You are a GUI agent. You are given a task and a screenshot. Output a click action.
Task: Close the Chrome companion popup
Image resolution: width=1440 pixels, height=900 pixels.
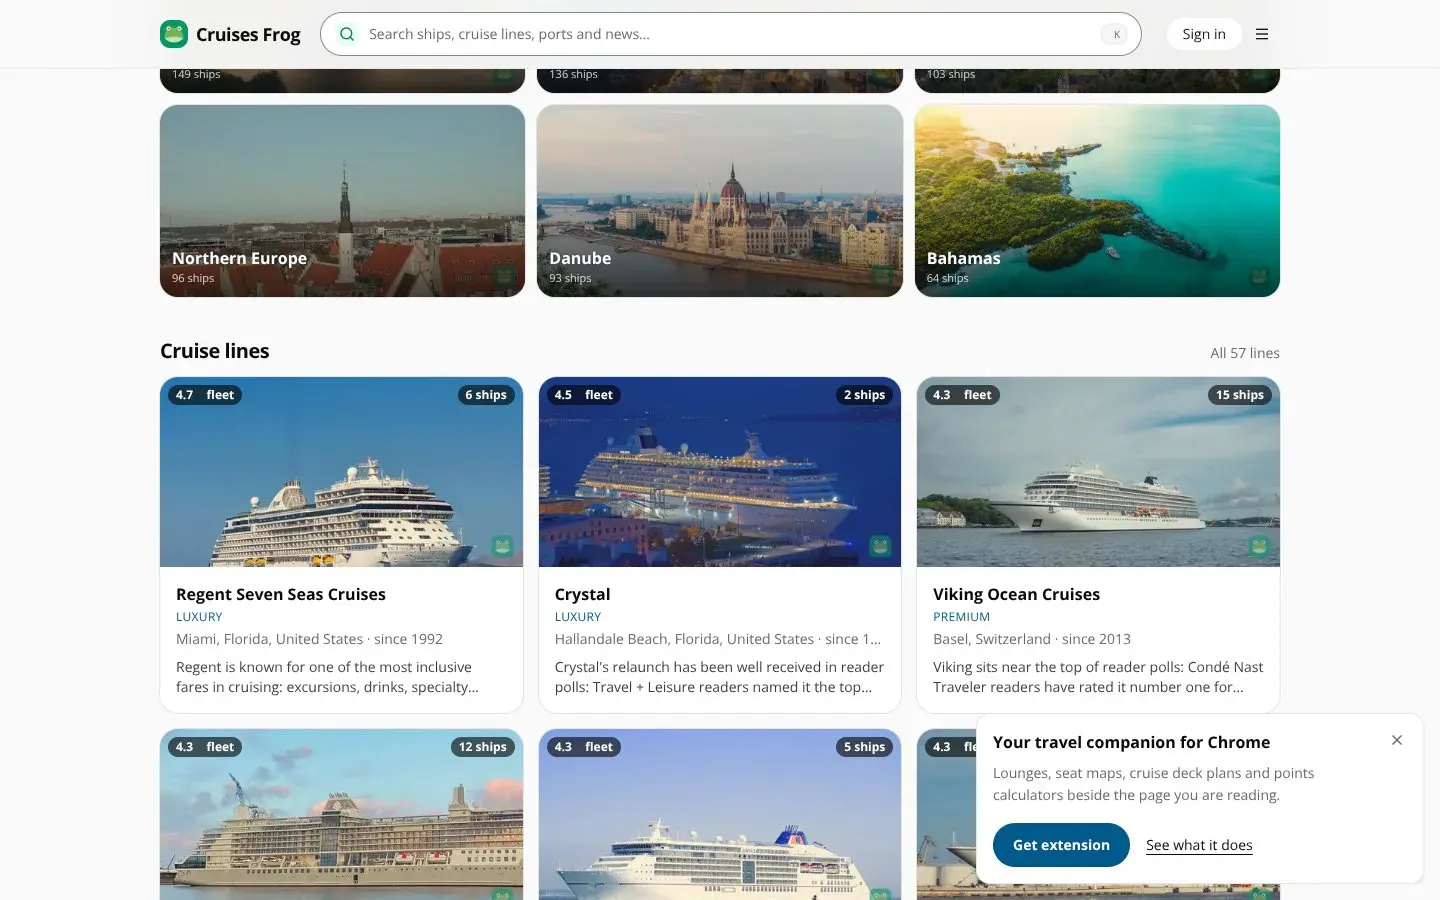click(1397, 740)
